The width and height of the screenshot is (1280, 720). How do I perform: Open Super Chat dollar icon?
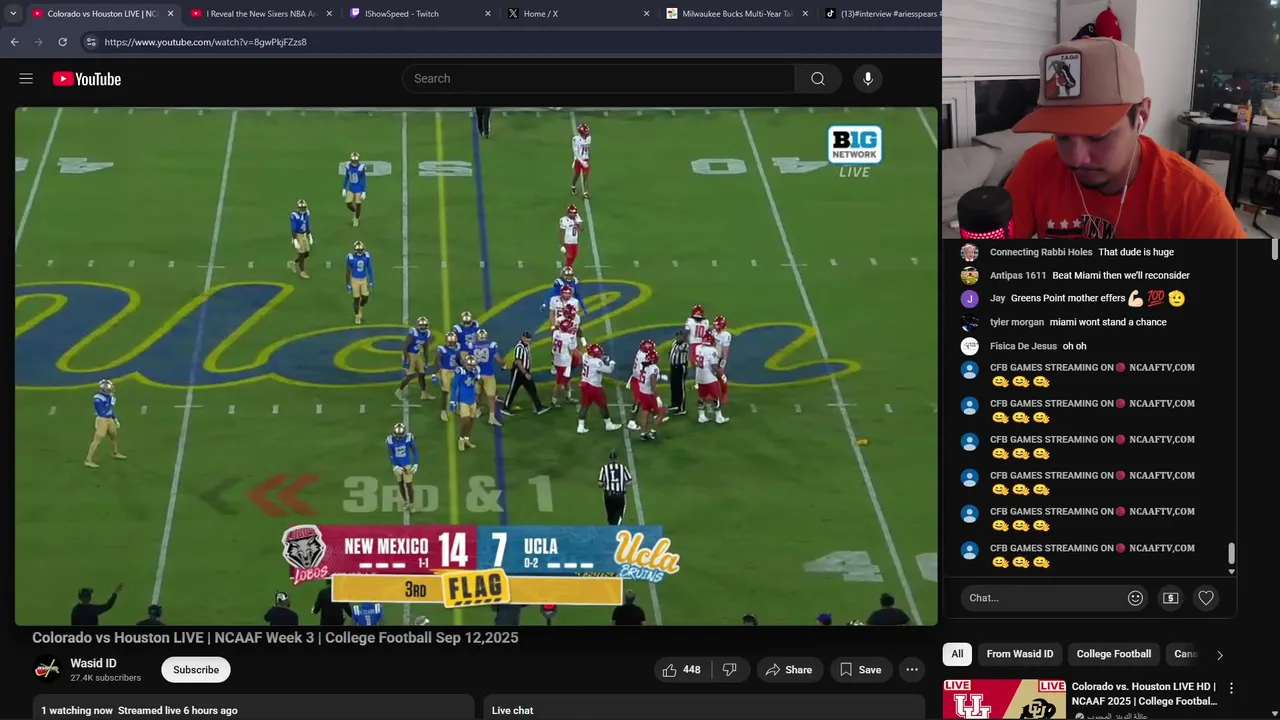click(x=1171, y=598)
